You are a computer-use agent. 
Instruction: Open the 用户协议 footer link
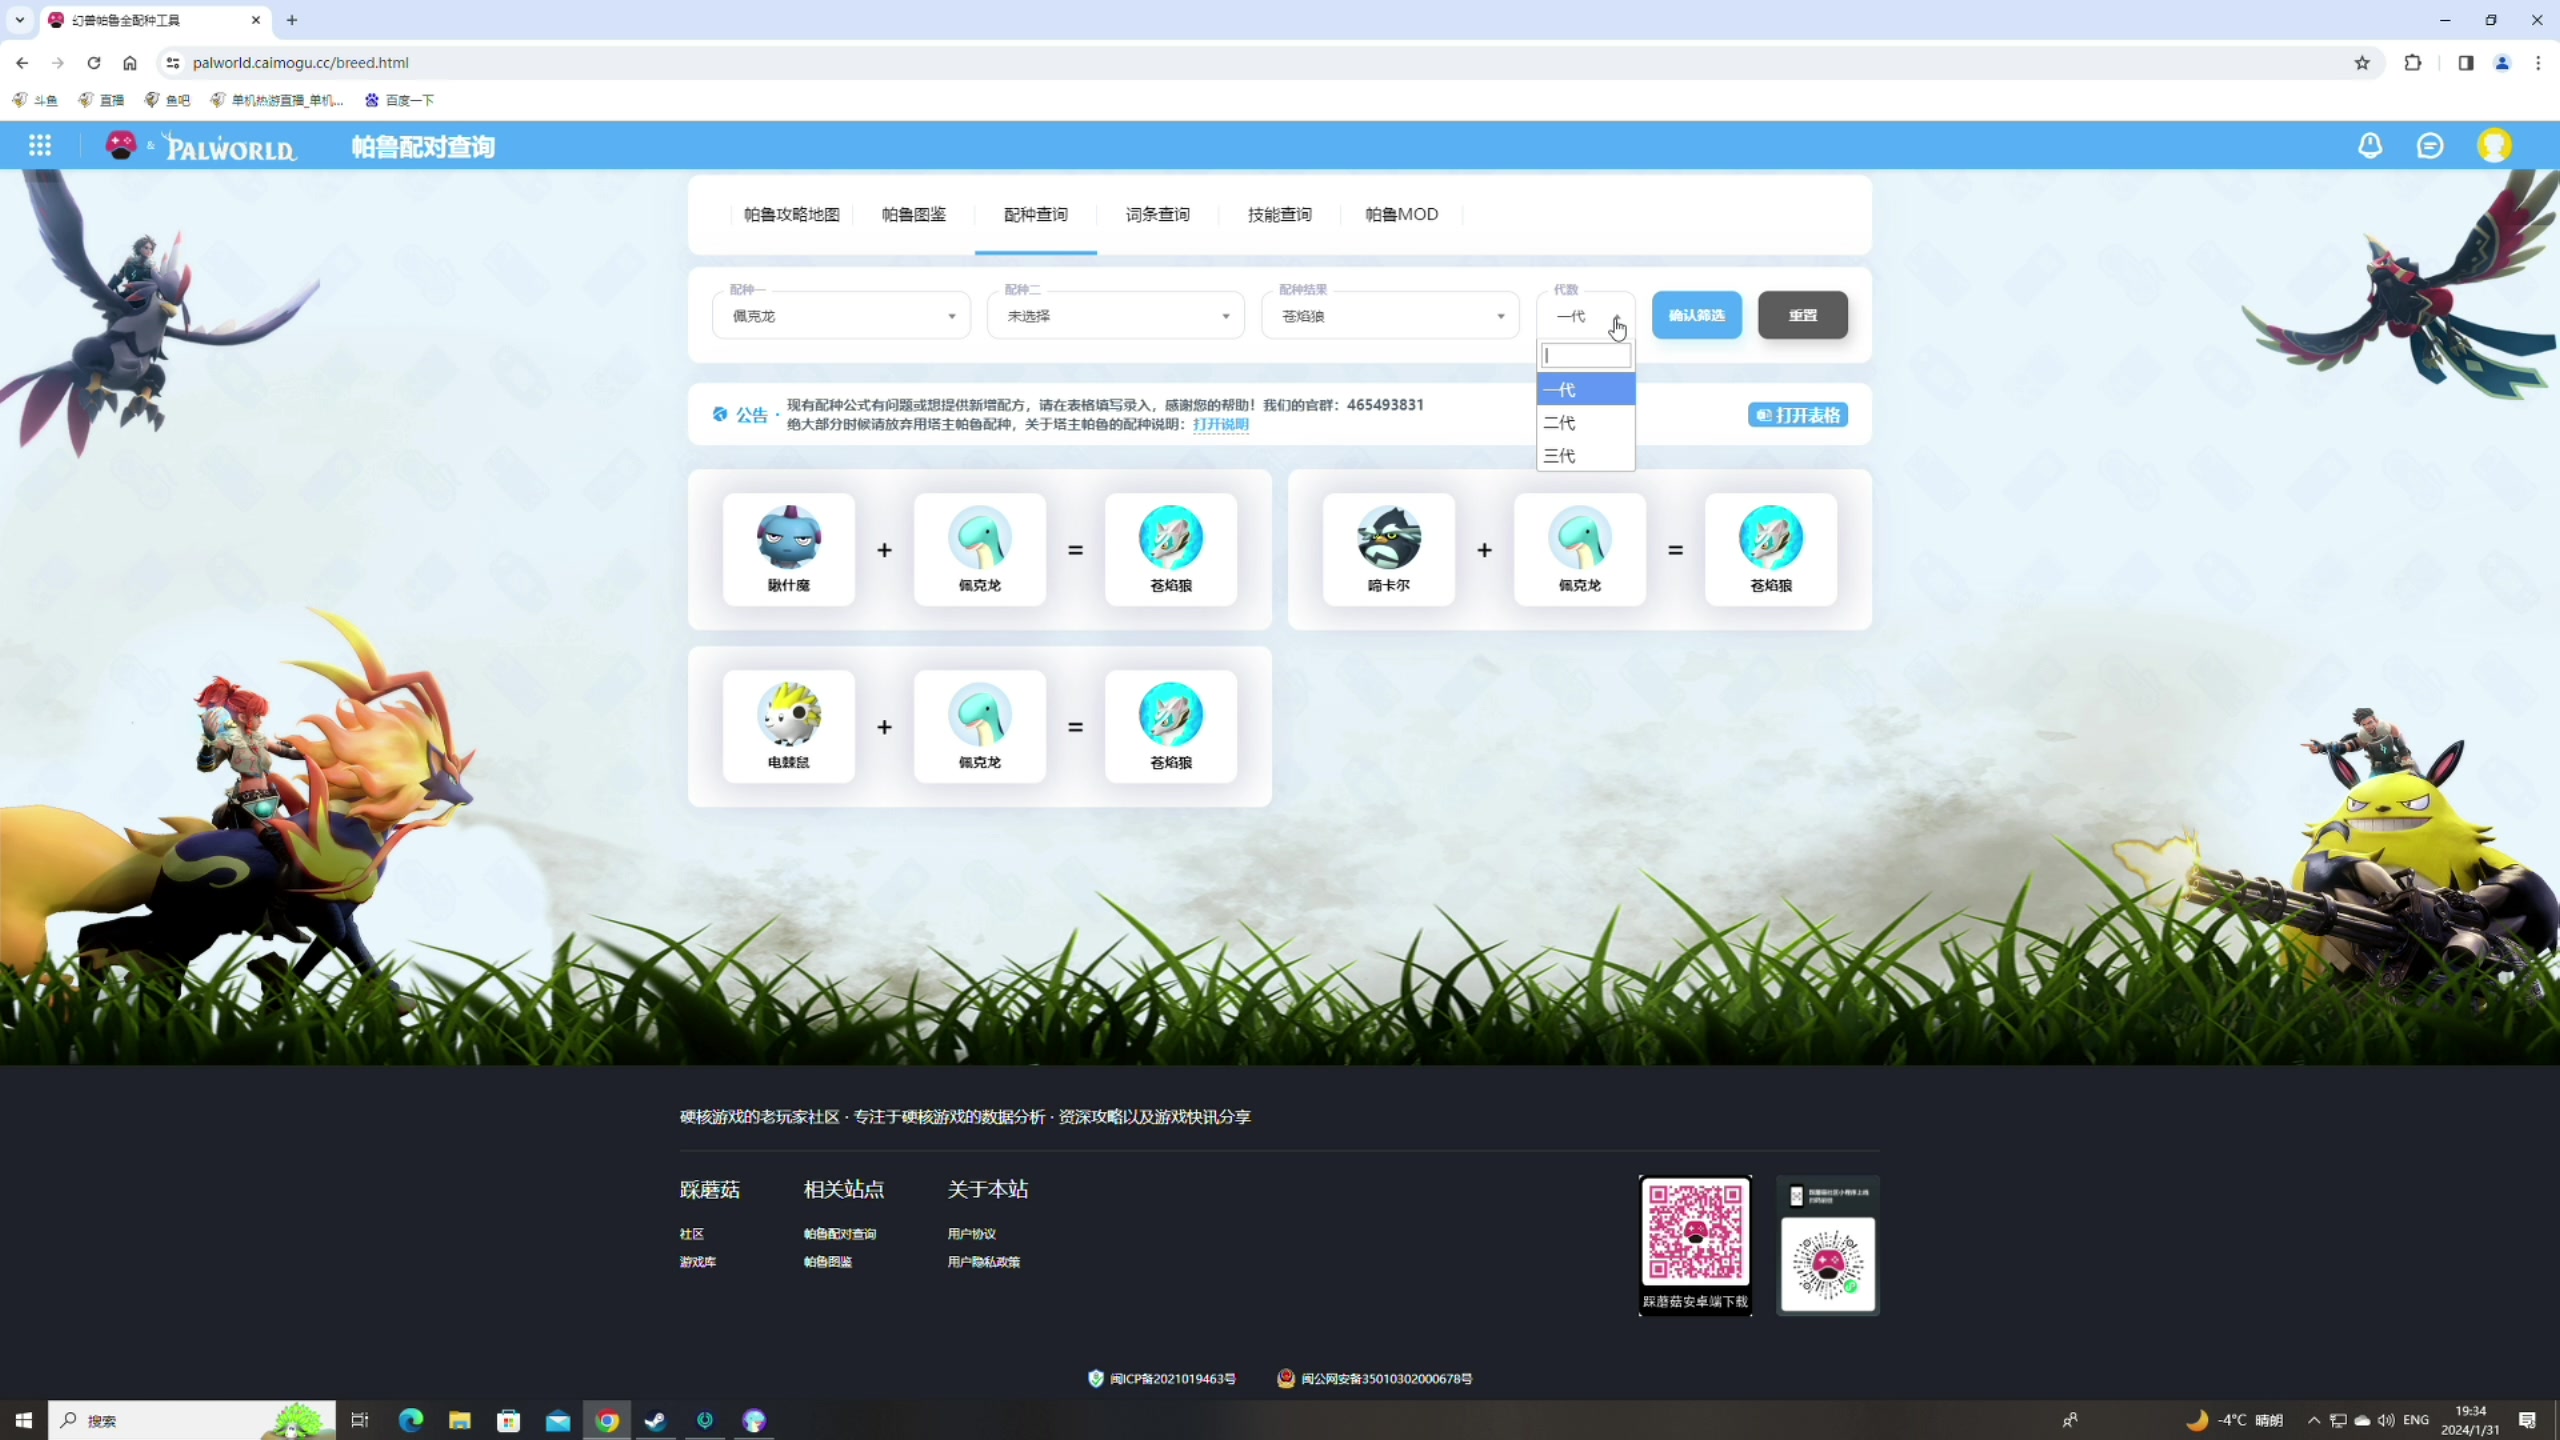(972, 1234)
